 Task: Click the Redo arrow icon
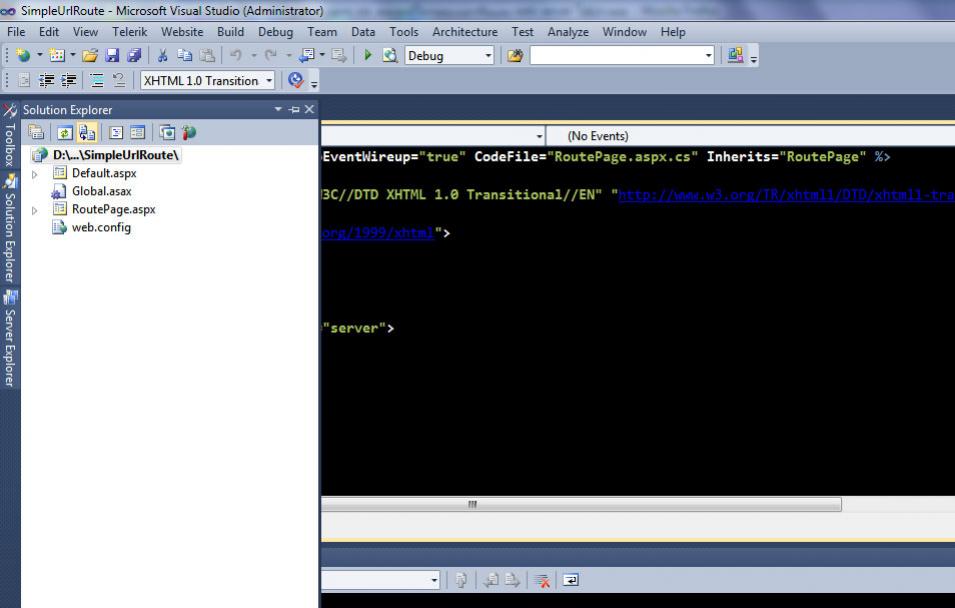click(x=270, y=55)
